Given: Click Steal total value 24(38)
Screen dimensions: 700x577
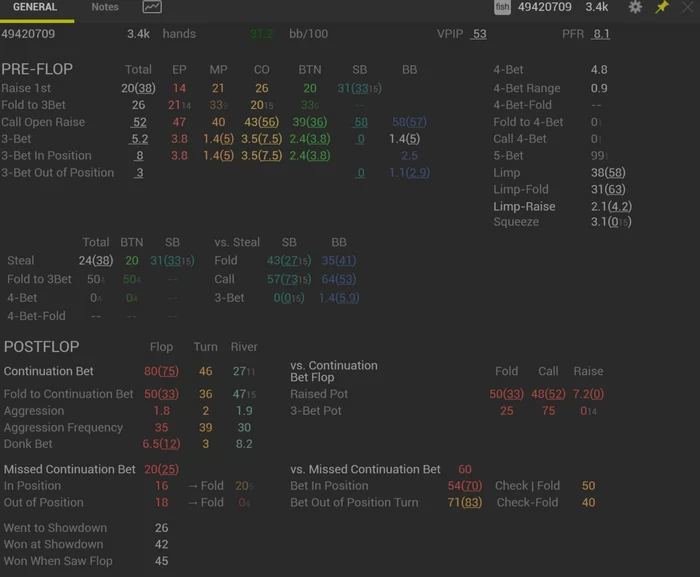Looking at the screenshot, I should pos(96,261).
